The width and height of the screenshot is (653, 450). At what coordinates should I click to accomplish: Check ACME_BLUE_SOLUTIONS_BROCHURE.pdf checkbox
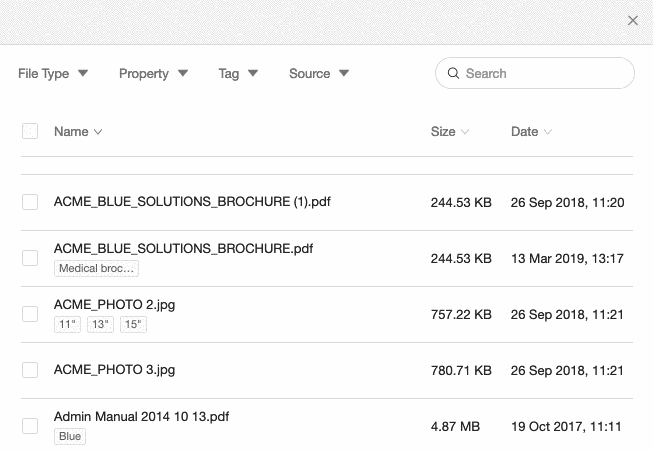click(30, 258)
